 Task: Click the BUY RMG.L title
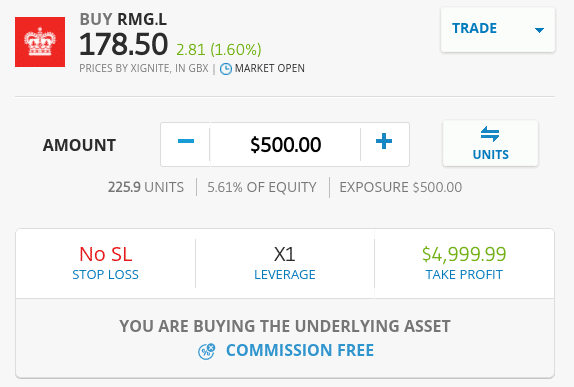[x=123, y=19]
